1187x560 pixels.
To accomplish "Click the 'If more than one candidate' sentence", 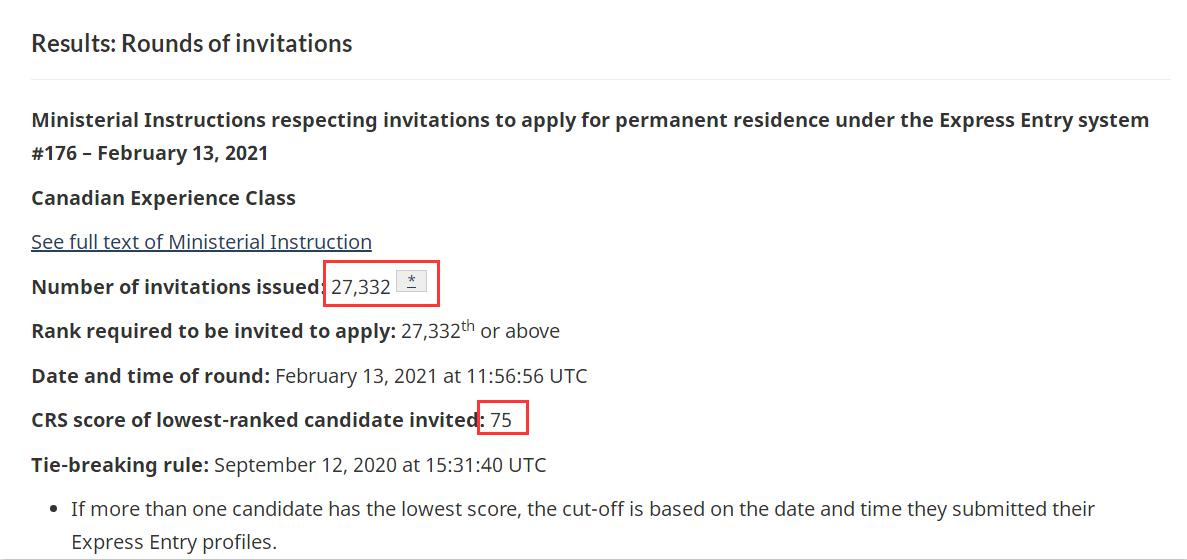I will point(582,509).
